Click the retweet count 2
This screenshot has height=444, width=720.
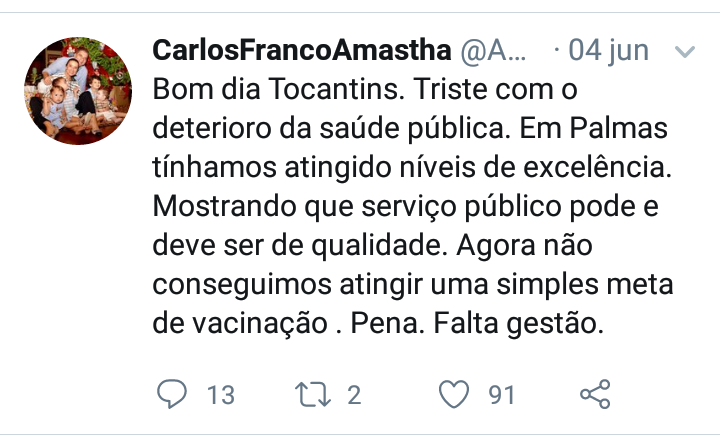[x=353, y=395]
